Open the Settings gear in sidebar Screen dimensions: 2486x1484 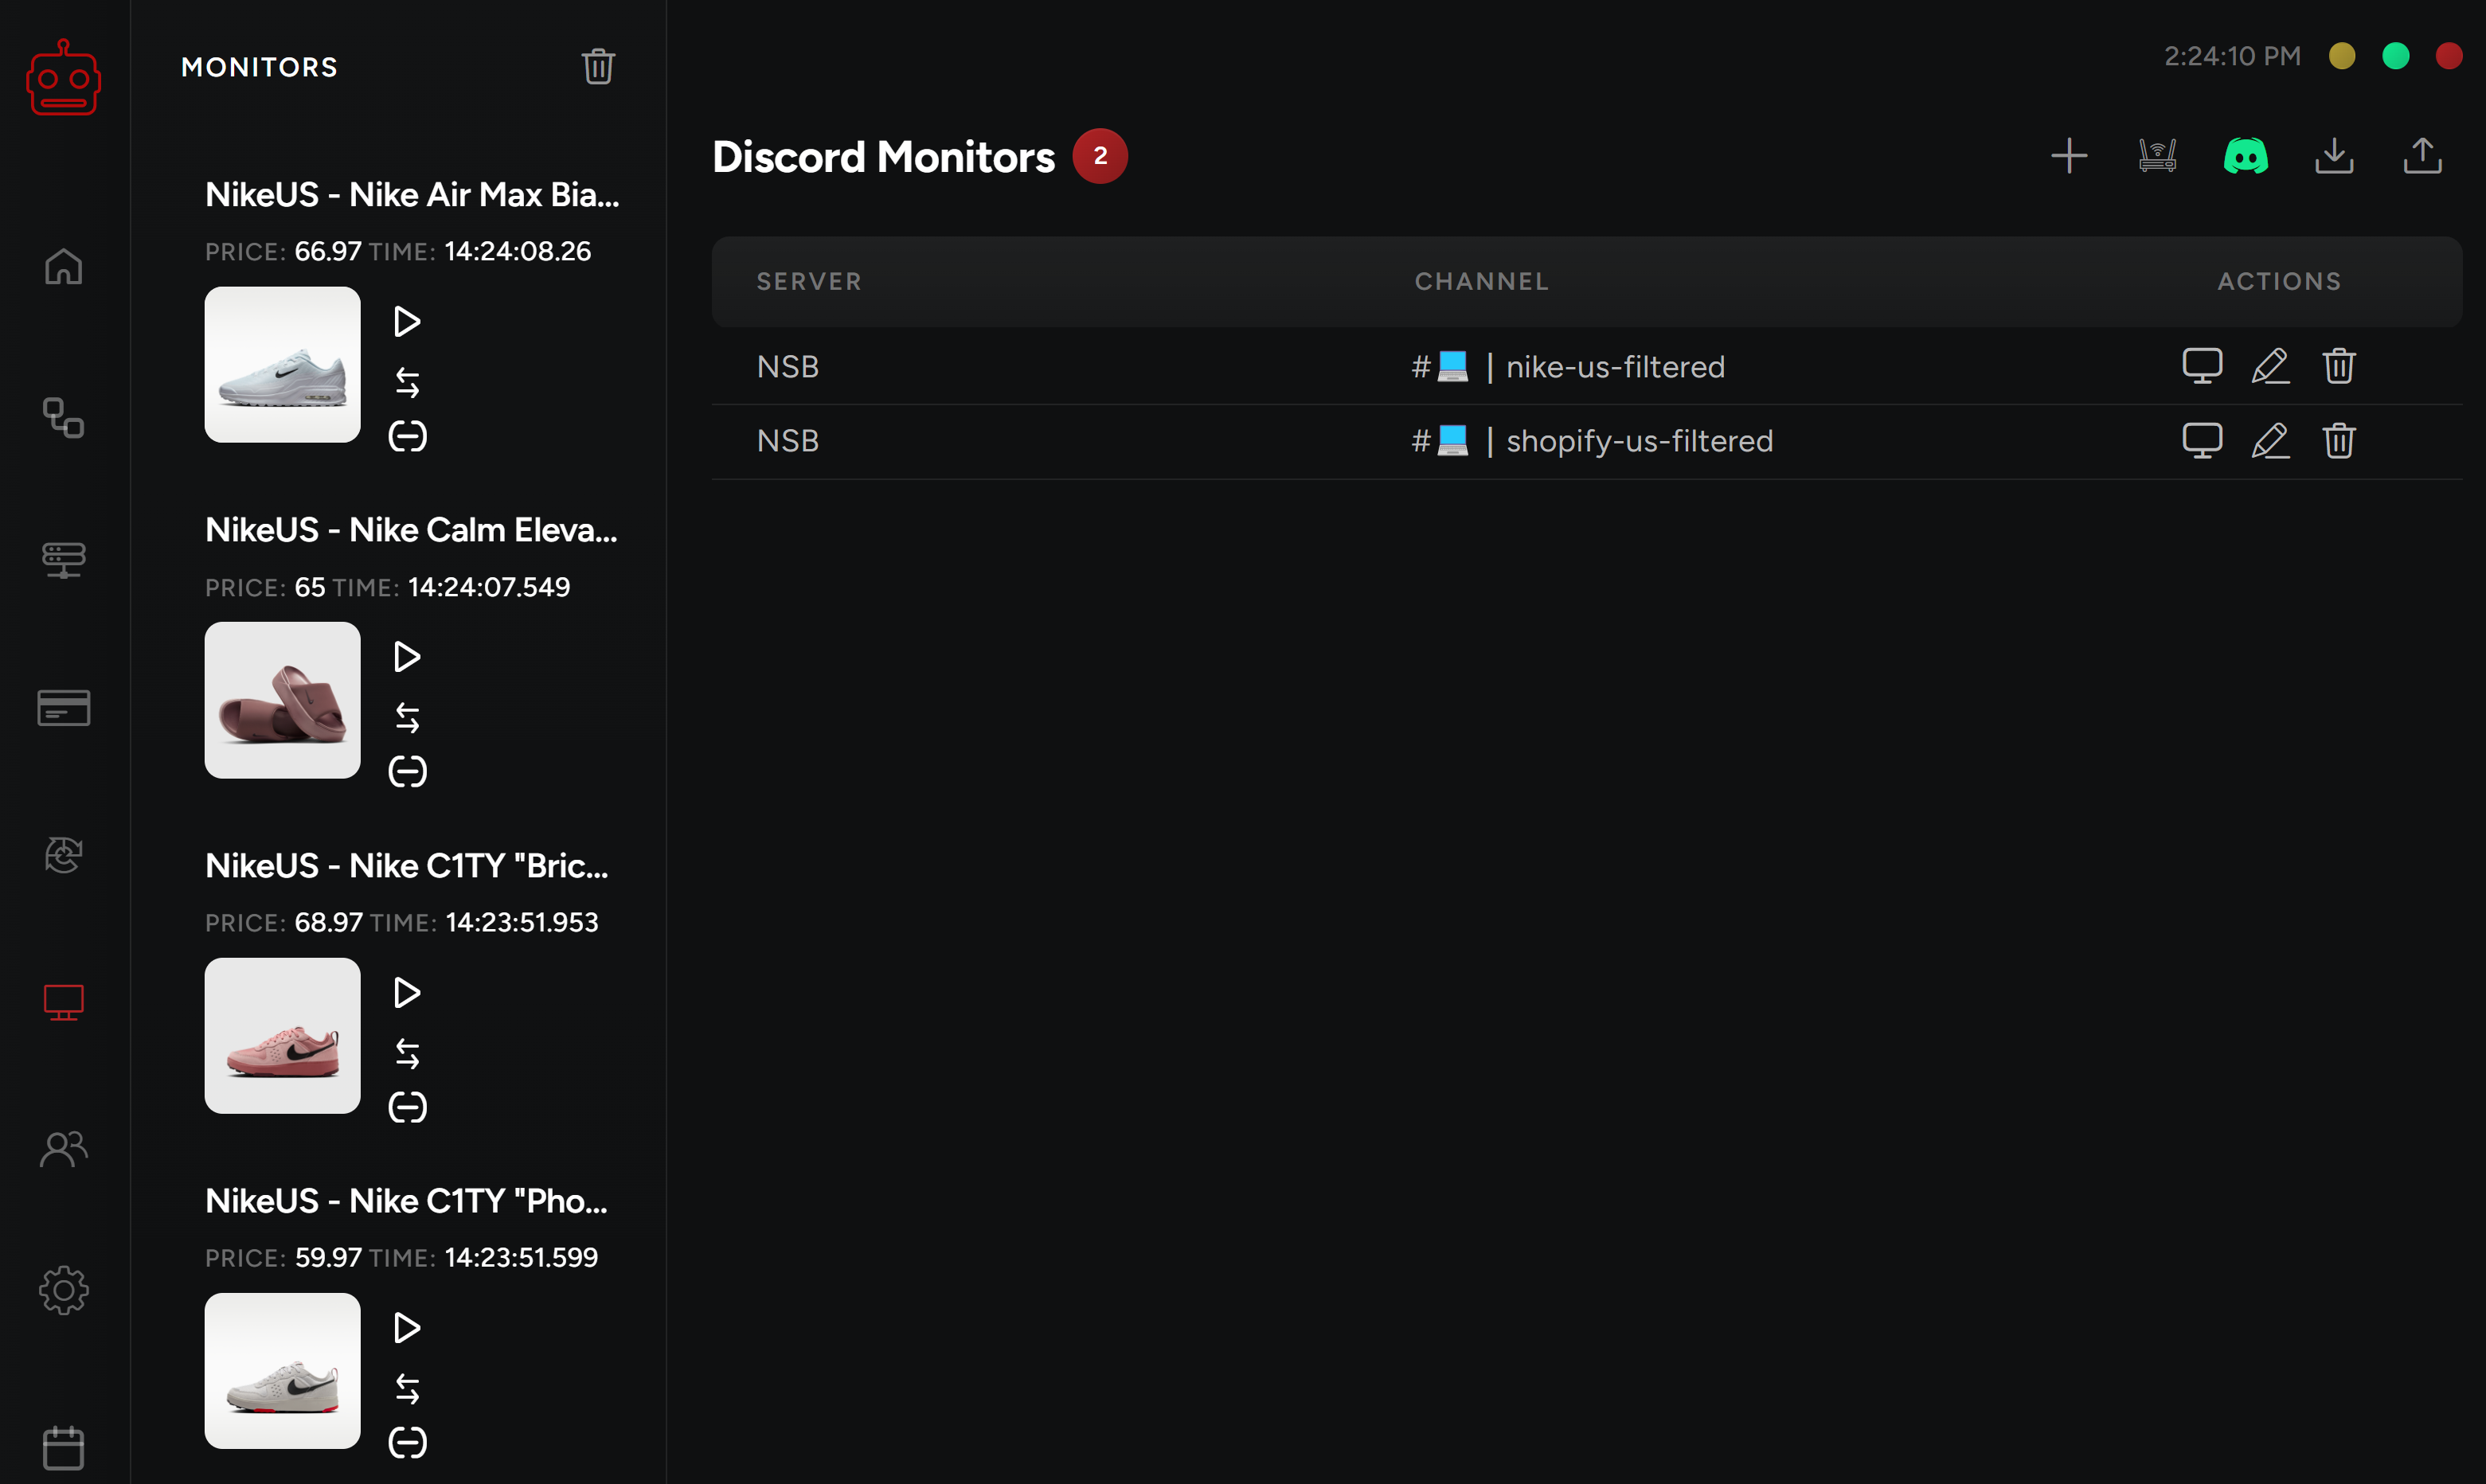click(64, 1291)
